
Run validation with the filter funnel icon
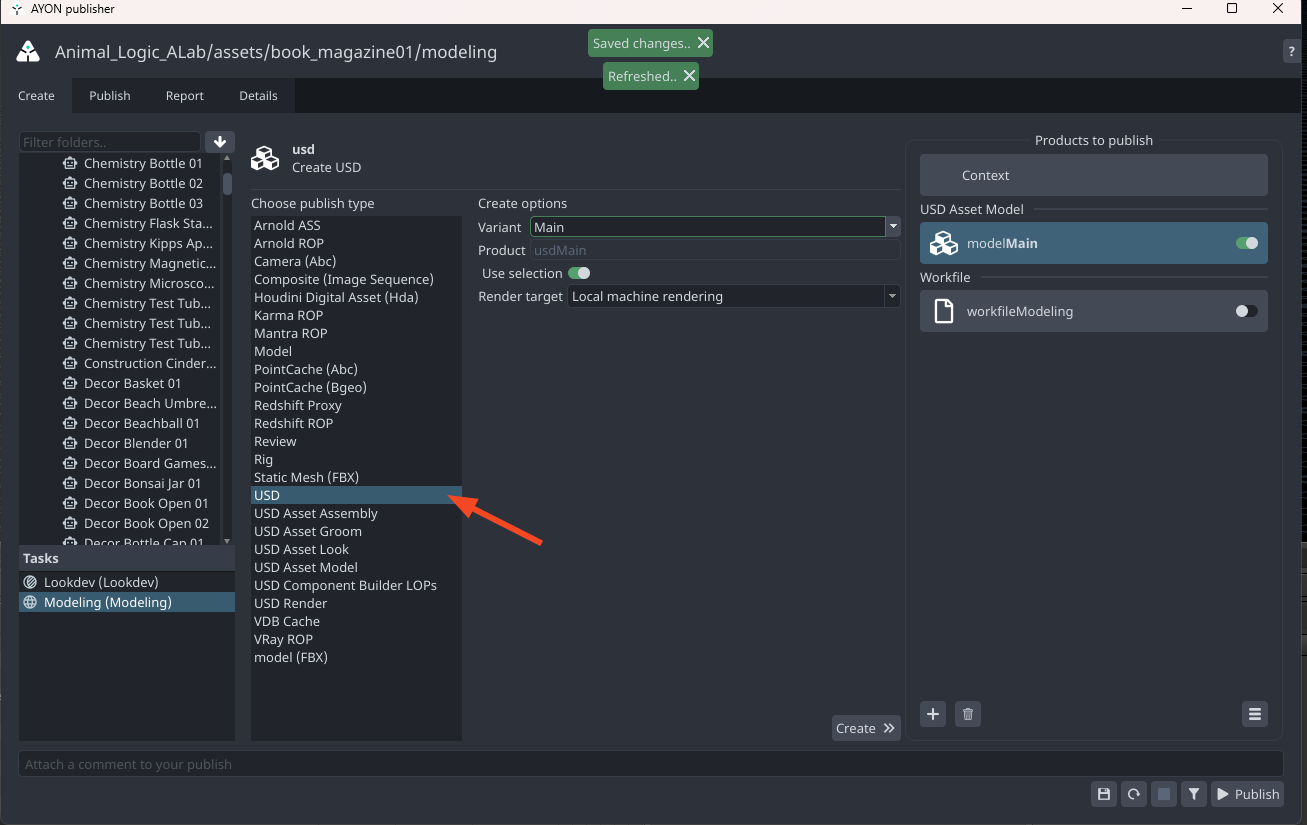(x=1194, y=794)
